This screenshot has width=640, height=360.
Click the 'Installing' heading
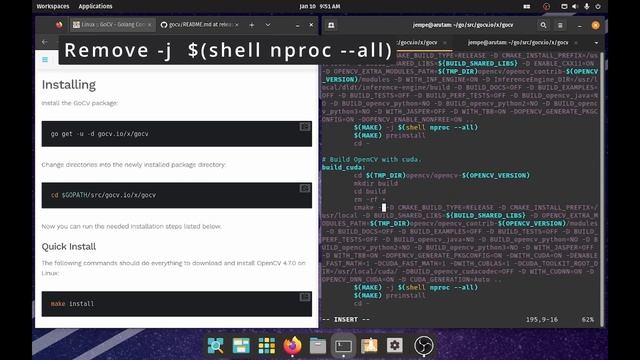point(69,84)
